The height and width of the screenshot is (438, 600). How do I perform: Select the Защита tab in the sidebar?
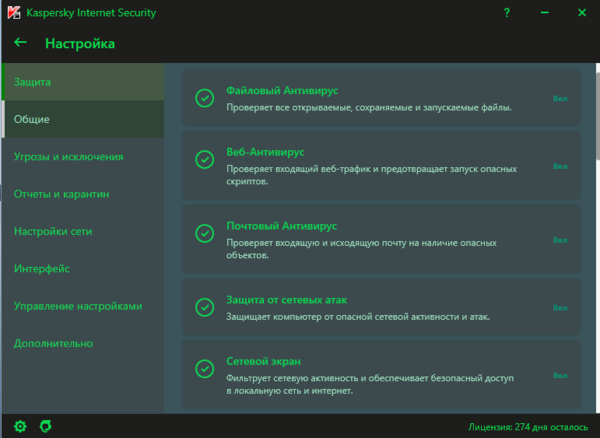tap(33, 81)
